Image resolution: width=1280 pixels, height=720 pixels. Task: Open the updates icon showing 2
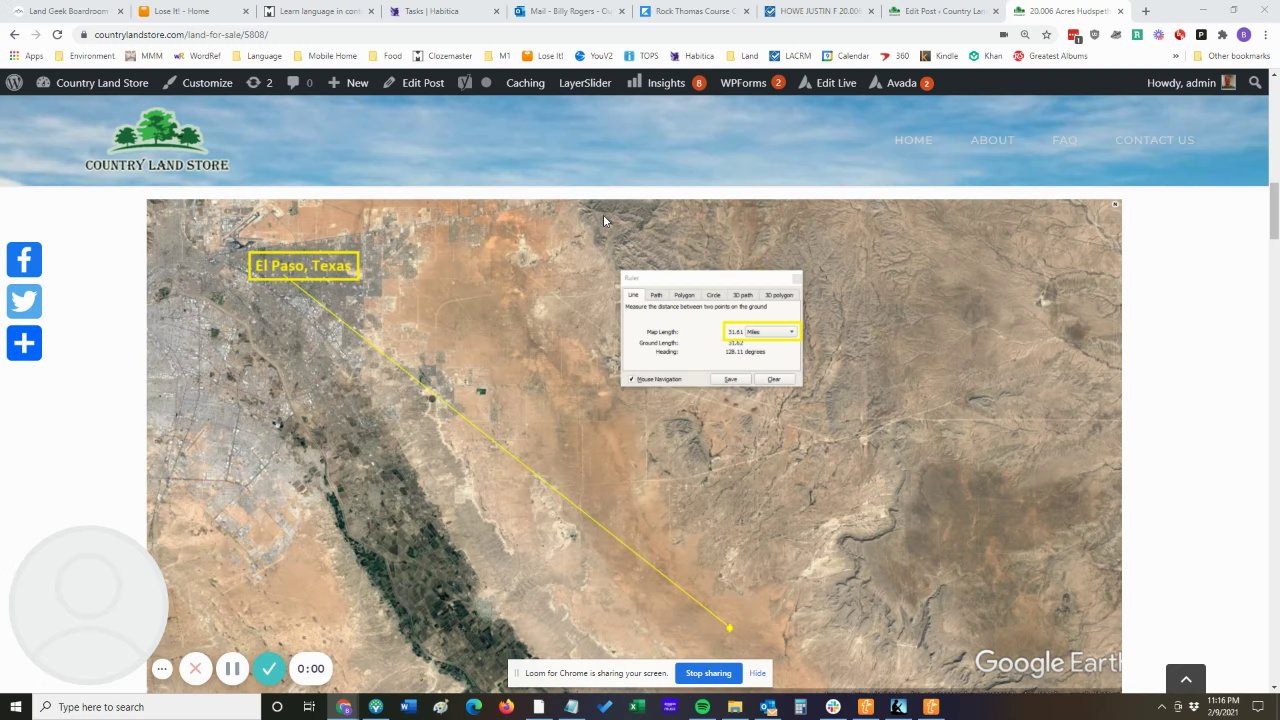coord(259,83)
